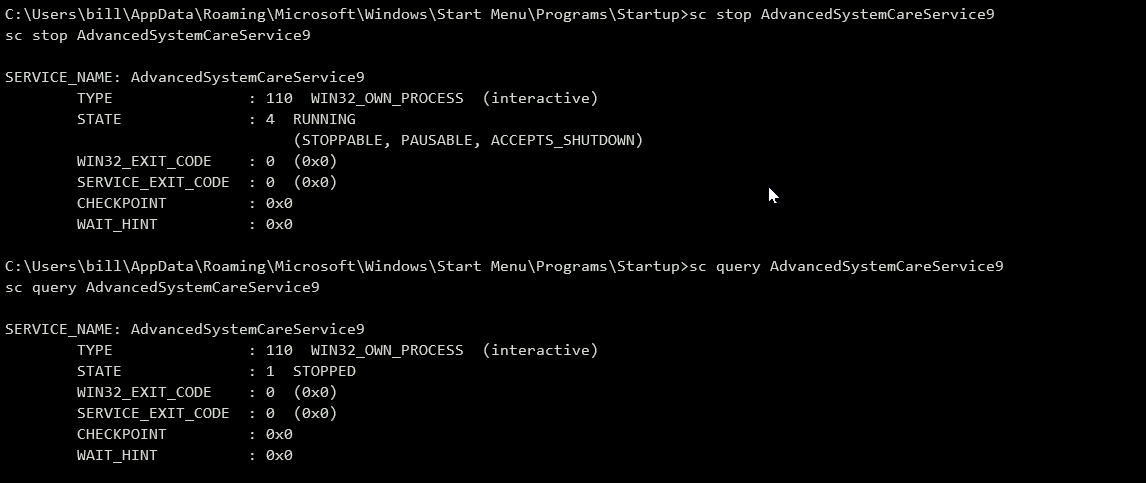Click the first '(interactive)' text

coord(540,99)
